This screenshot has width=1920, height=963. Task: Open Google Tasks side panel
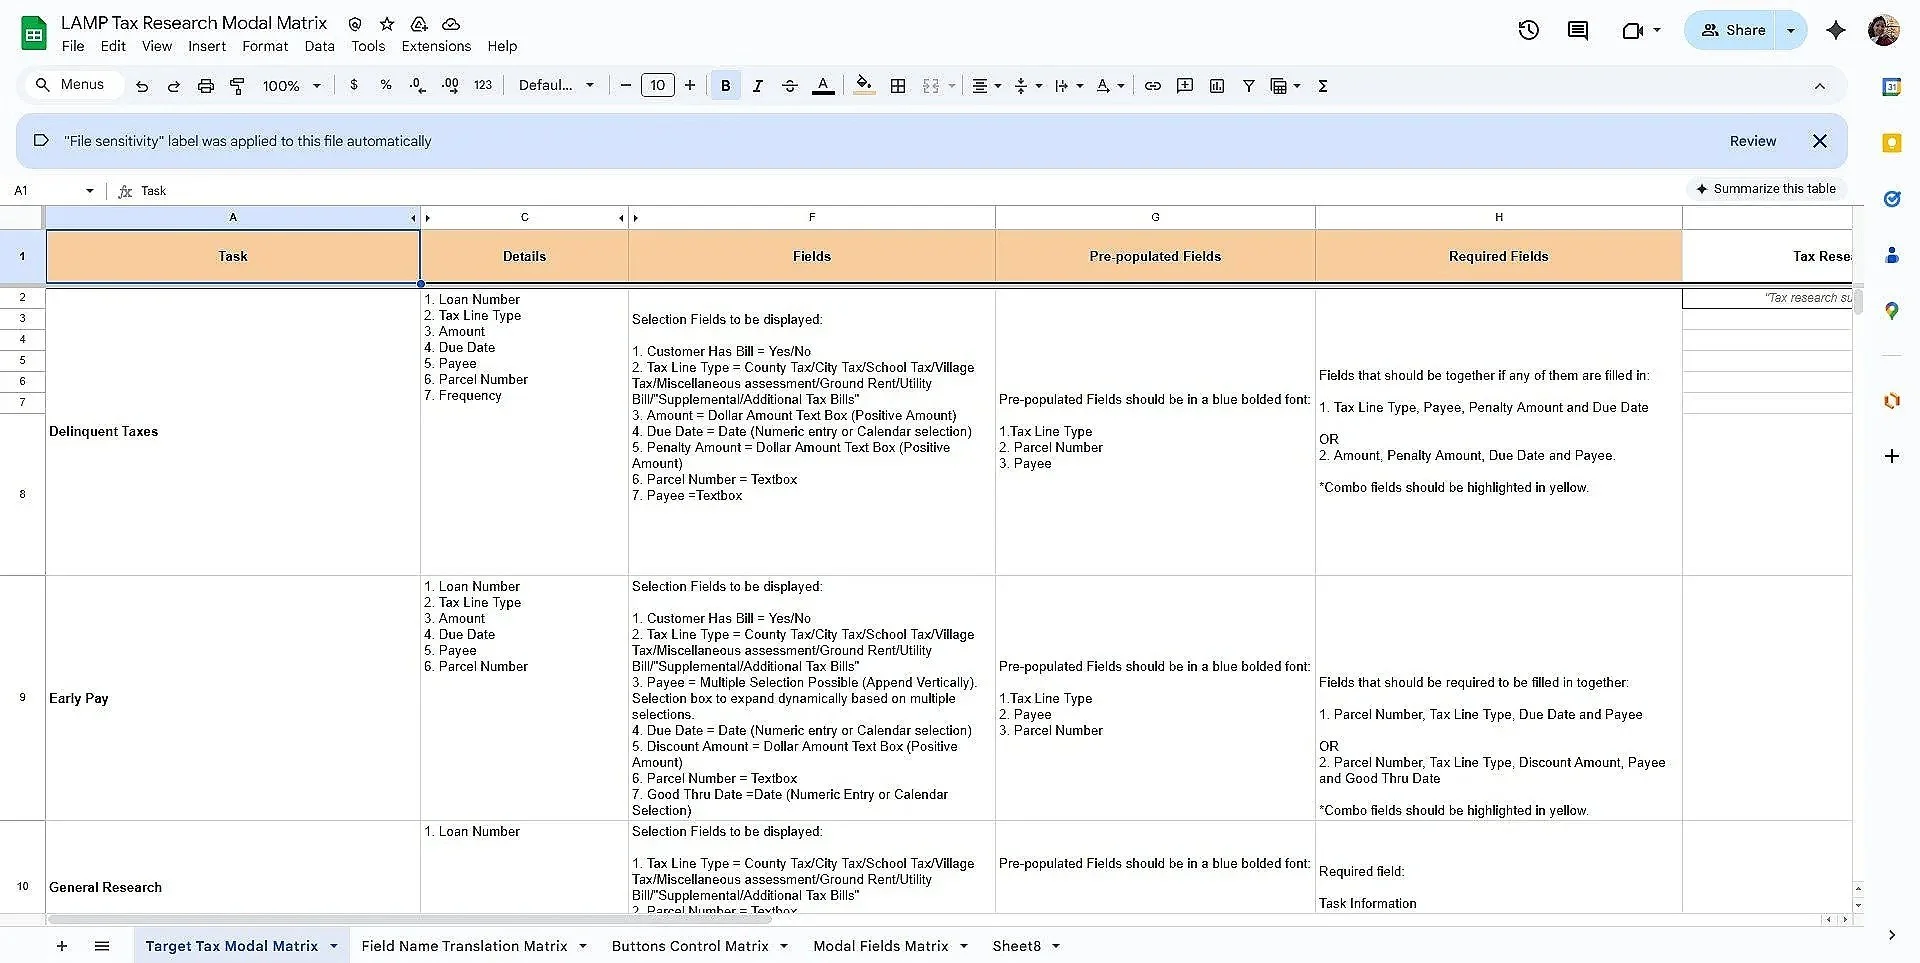pos(1891,199)
